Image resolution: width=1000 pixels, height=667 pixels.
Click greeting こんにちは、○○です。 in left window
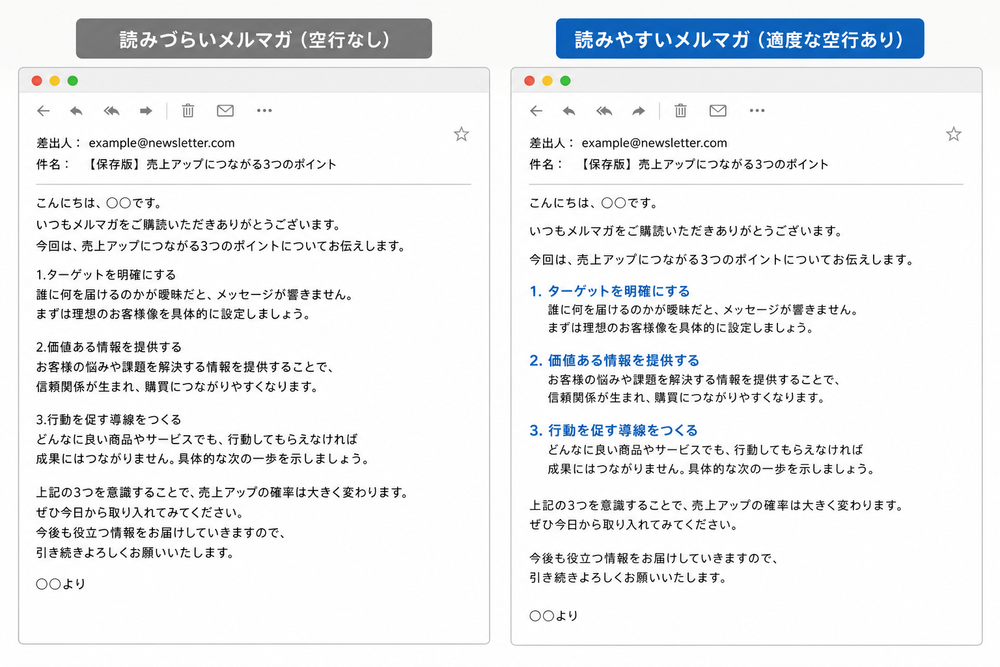[99, 203]
